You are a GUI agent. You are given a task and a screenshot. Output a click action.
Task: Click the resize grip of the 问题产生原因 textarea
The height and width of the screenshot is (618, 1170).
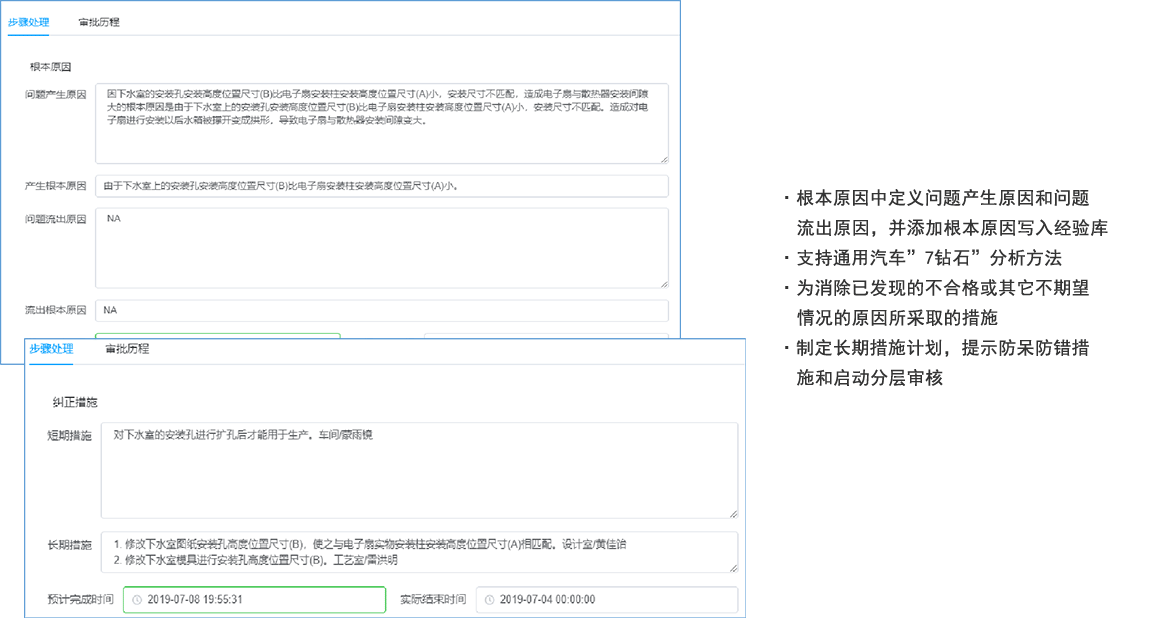tap(663, 157)
